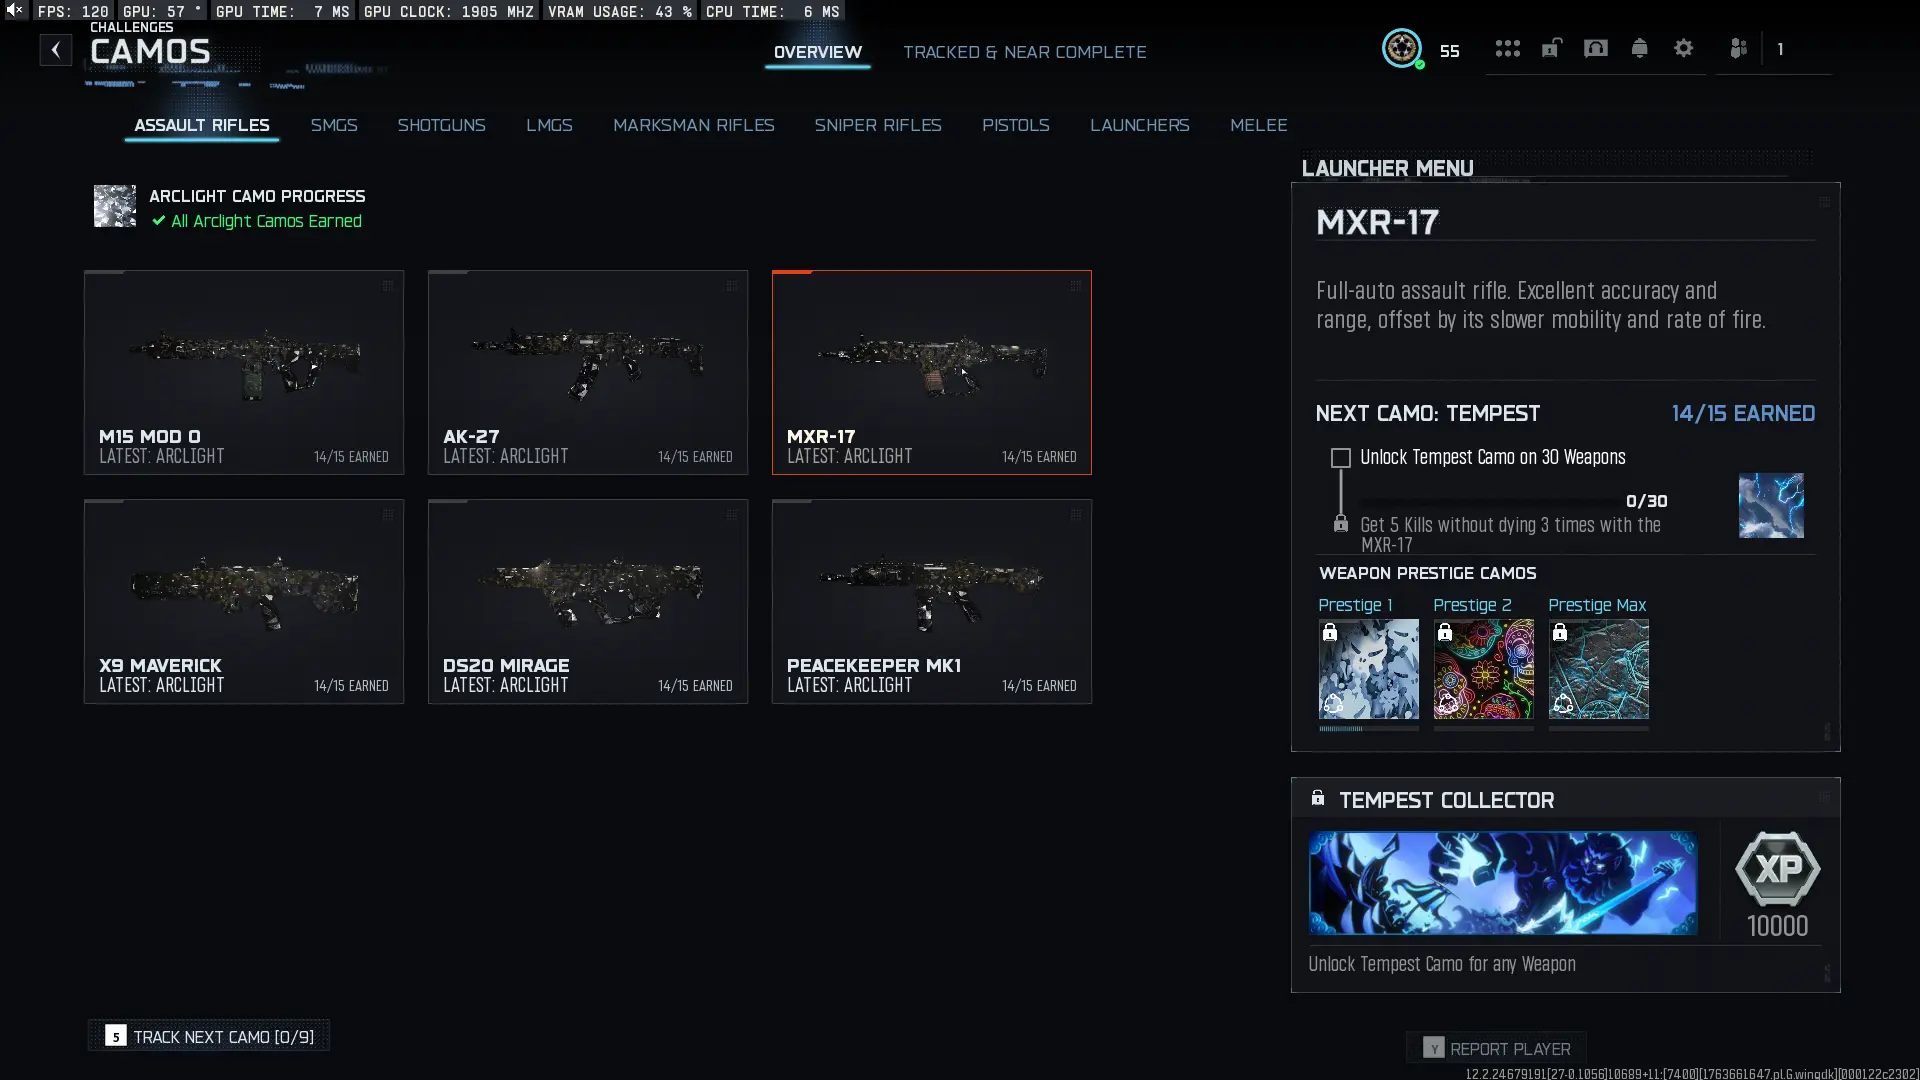Select the AK-27 weapon card
1920x1080 pixels.
coord(587,372)
